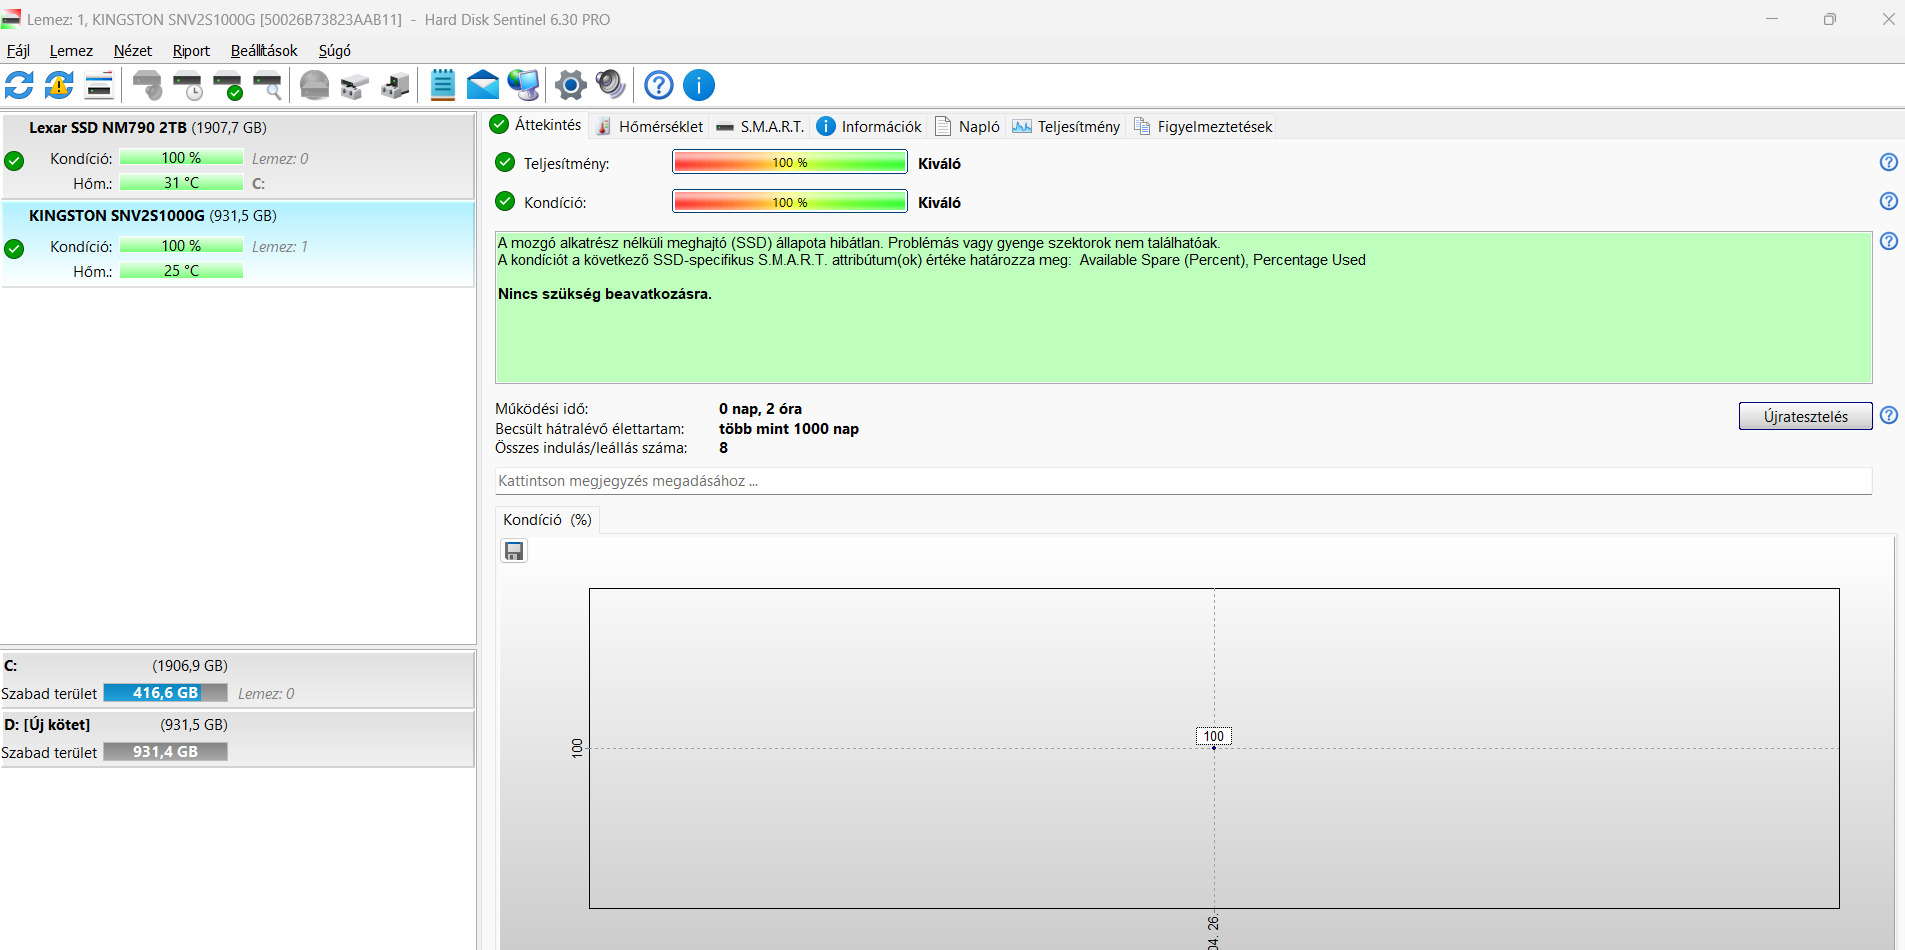Click the "Lemez: 0" label beside C: free space
The width and height of the screenshot is (1905, 950).
pos(266,694)
